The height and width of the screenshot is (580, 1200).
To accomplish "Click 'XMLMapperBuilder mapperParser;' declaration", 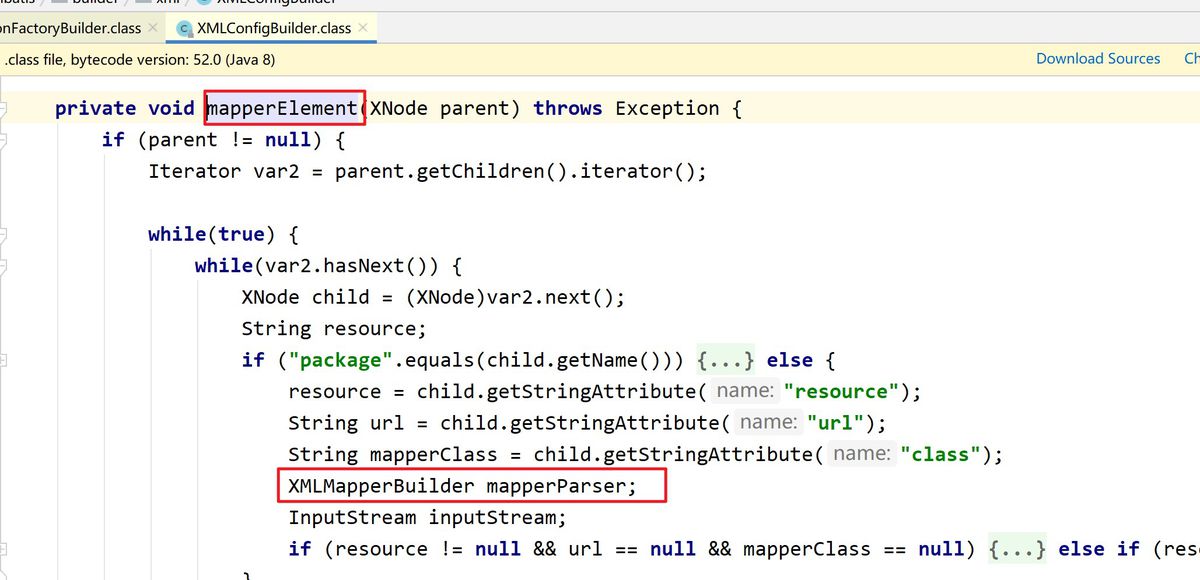I will 462,486.
